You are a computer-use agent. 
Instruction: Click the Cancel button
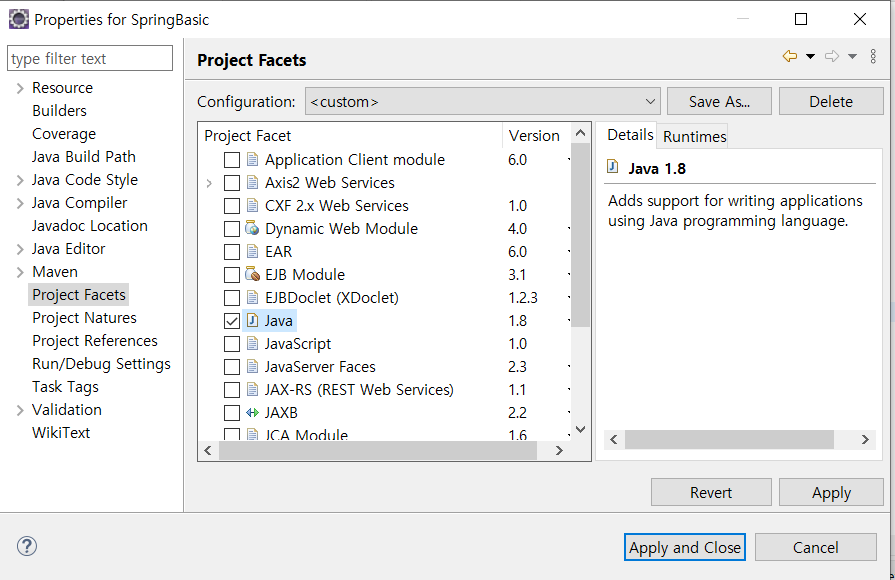coord(816,547)
